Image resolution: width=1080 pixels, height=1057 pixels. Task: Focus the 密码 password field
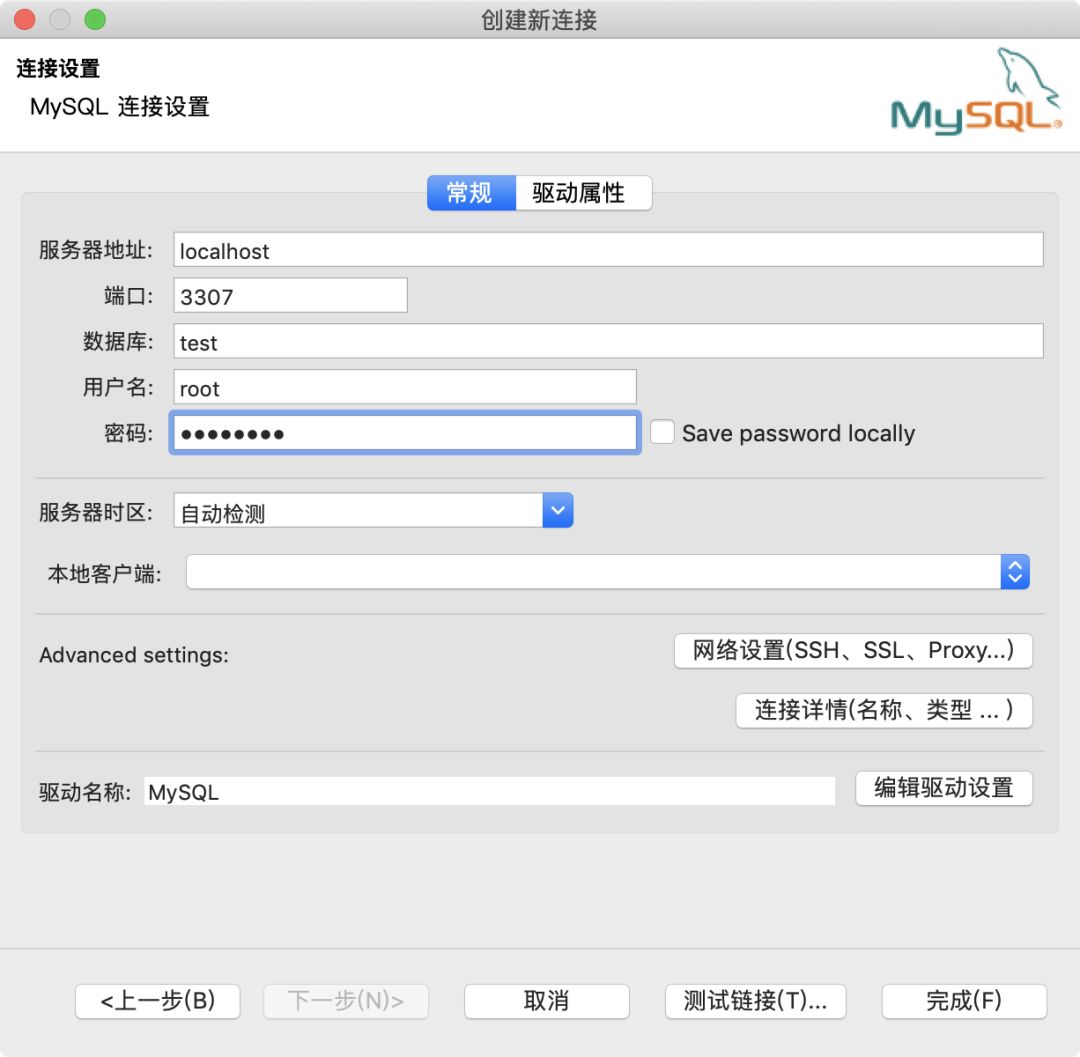point(404,434)
